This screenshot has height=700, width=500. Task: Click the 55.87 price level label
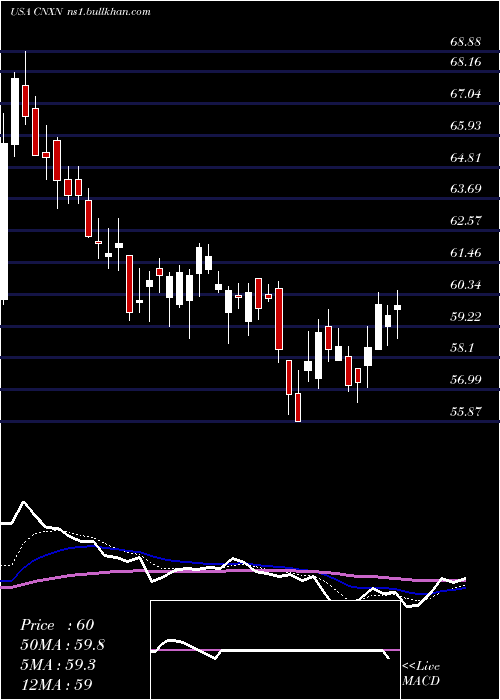(x=466, y=412)
